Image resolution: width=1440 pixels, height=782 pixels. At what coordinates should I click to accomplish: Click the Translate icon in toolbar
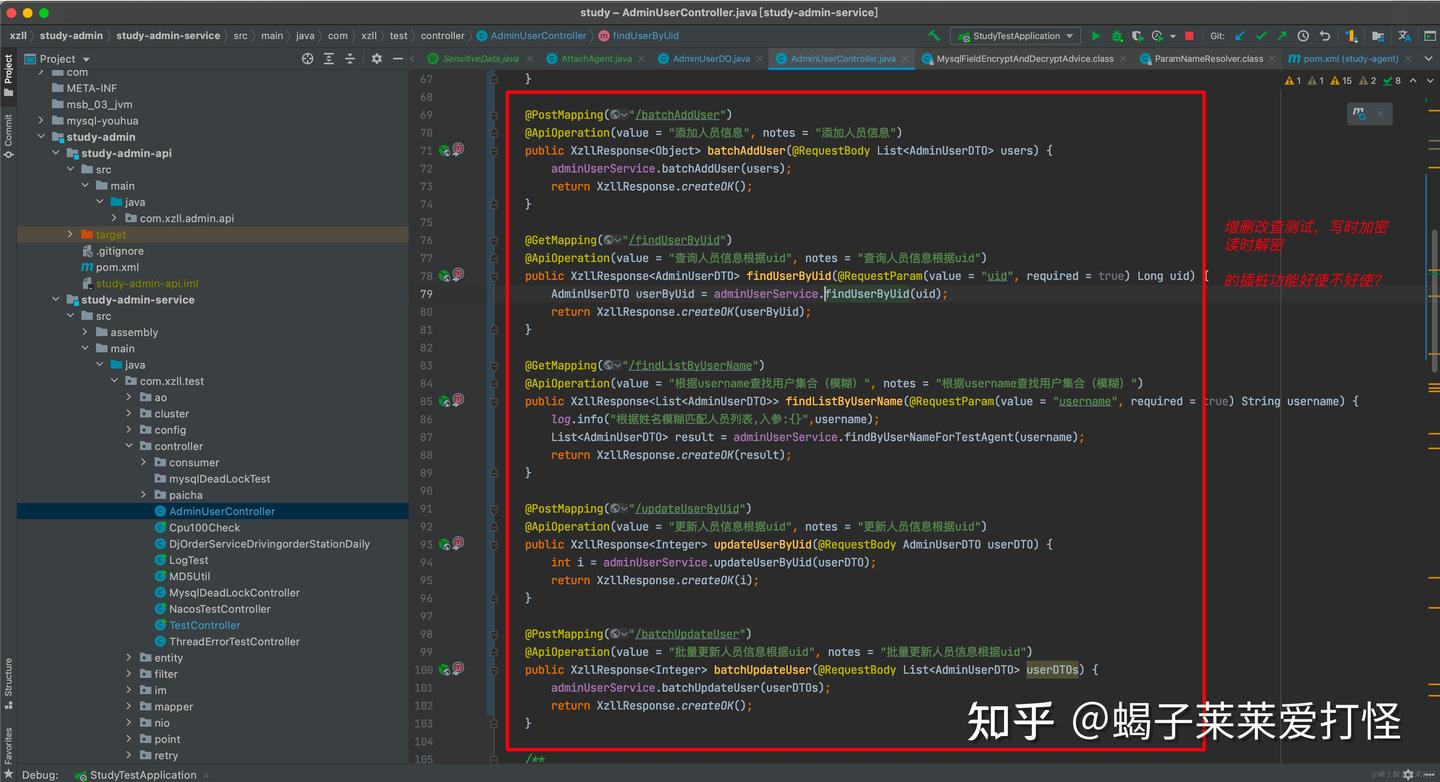(x=1404, y=36)
